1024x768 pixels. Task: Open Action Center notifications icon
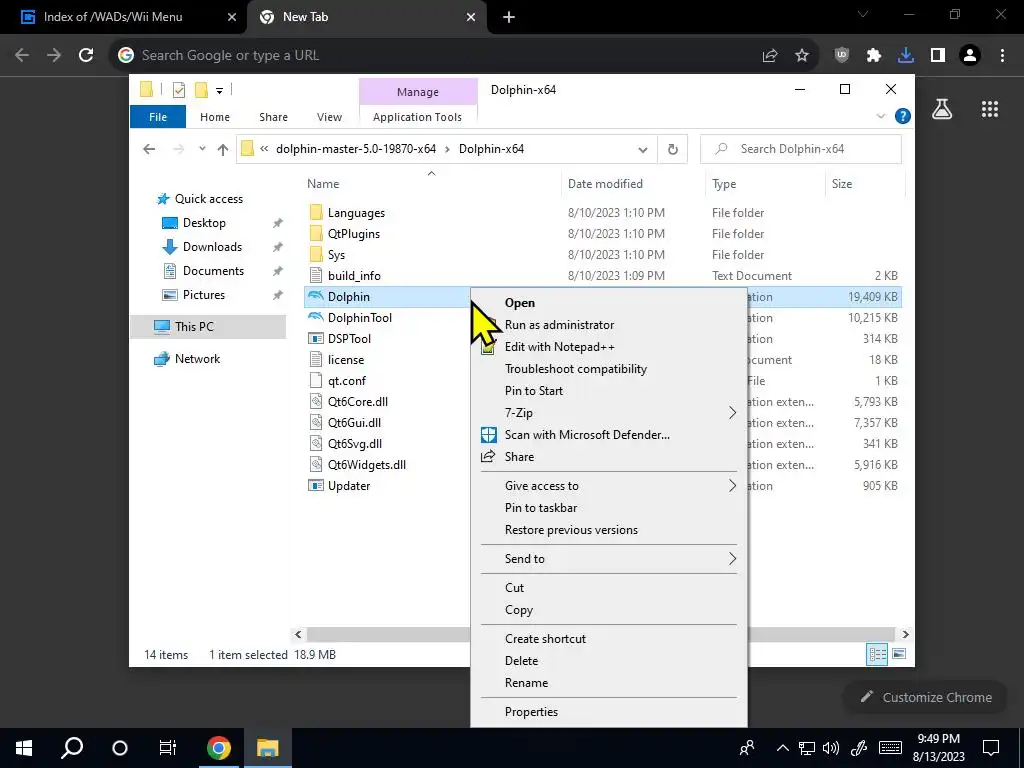991,748
